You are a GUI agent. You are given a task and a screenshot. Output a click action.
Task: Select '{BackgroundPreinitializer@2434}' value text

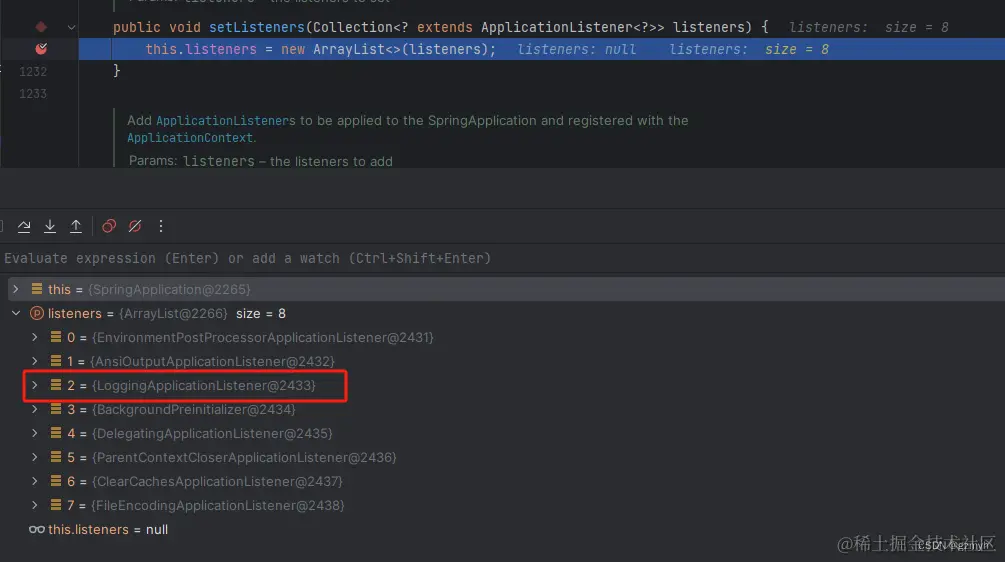point(194,409)
